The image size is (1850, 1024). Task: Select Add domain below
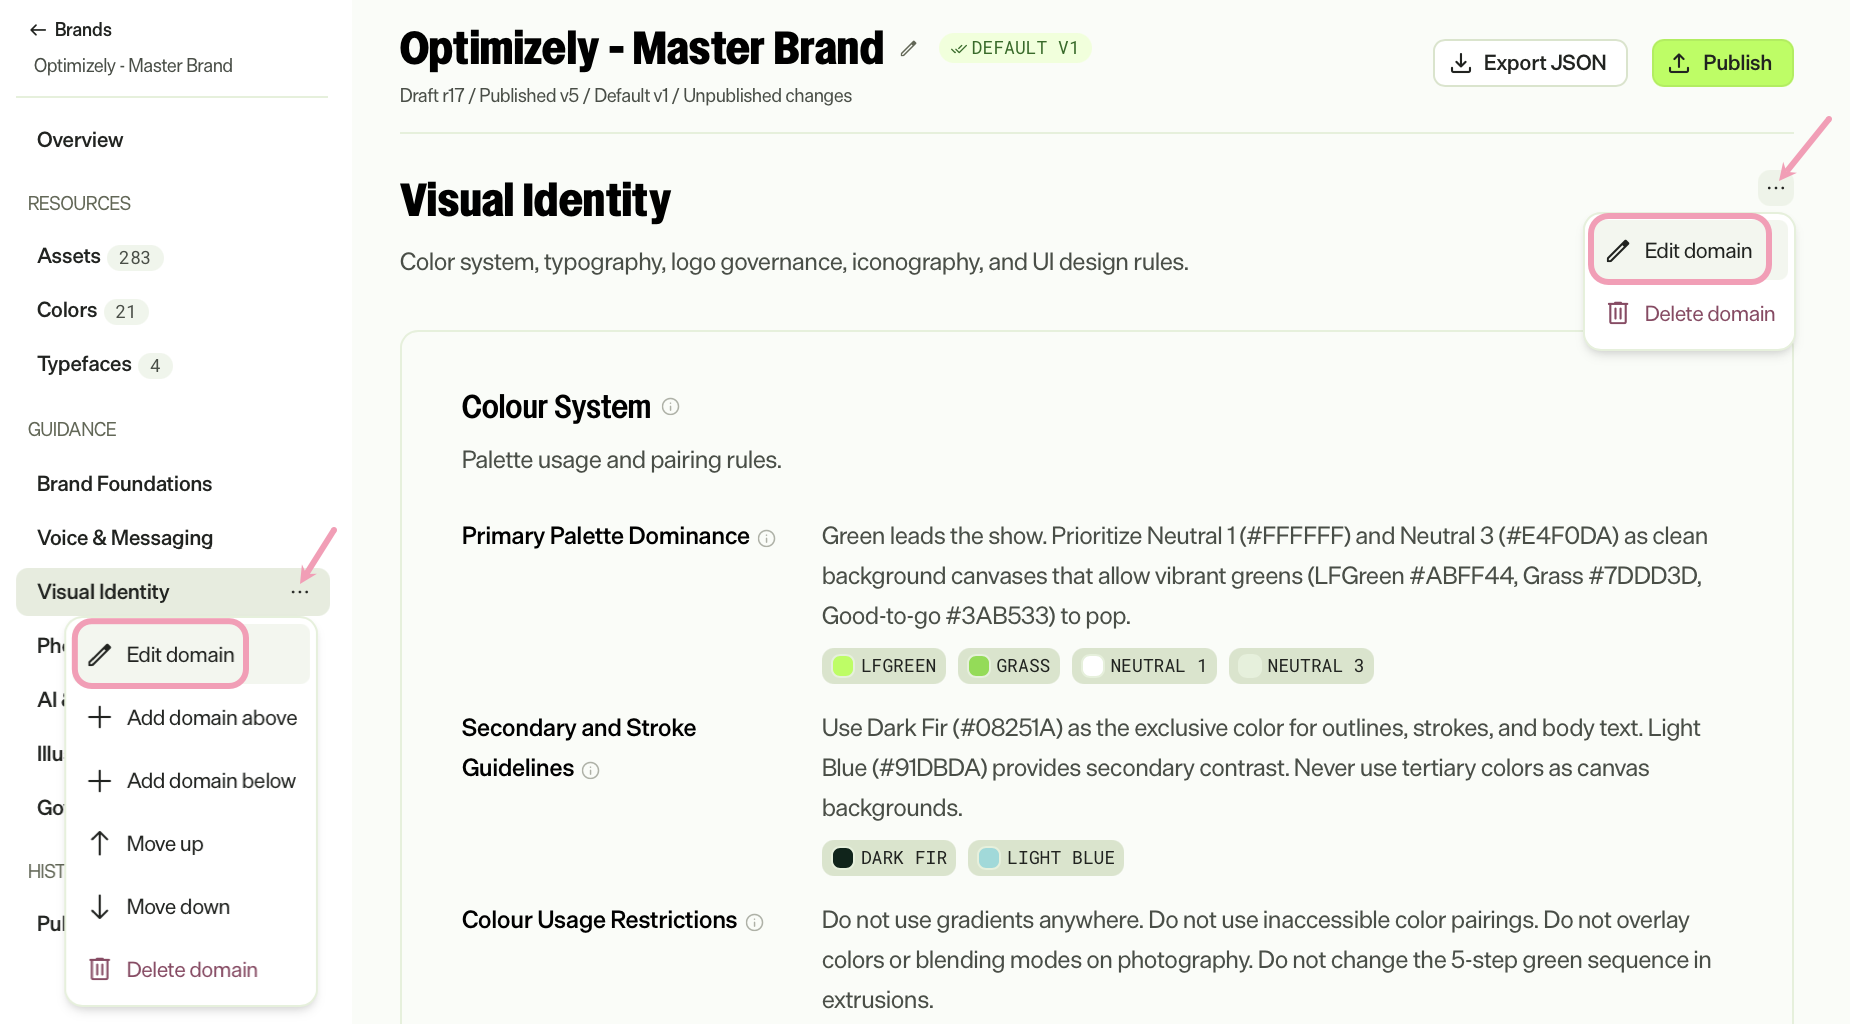tap(192, 781)
